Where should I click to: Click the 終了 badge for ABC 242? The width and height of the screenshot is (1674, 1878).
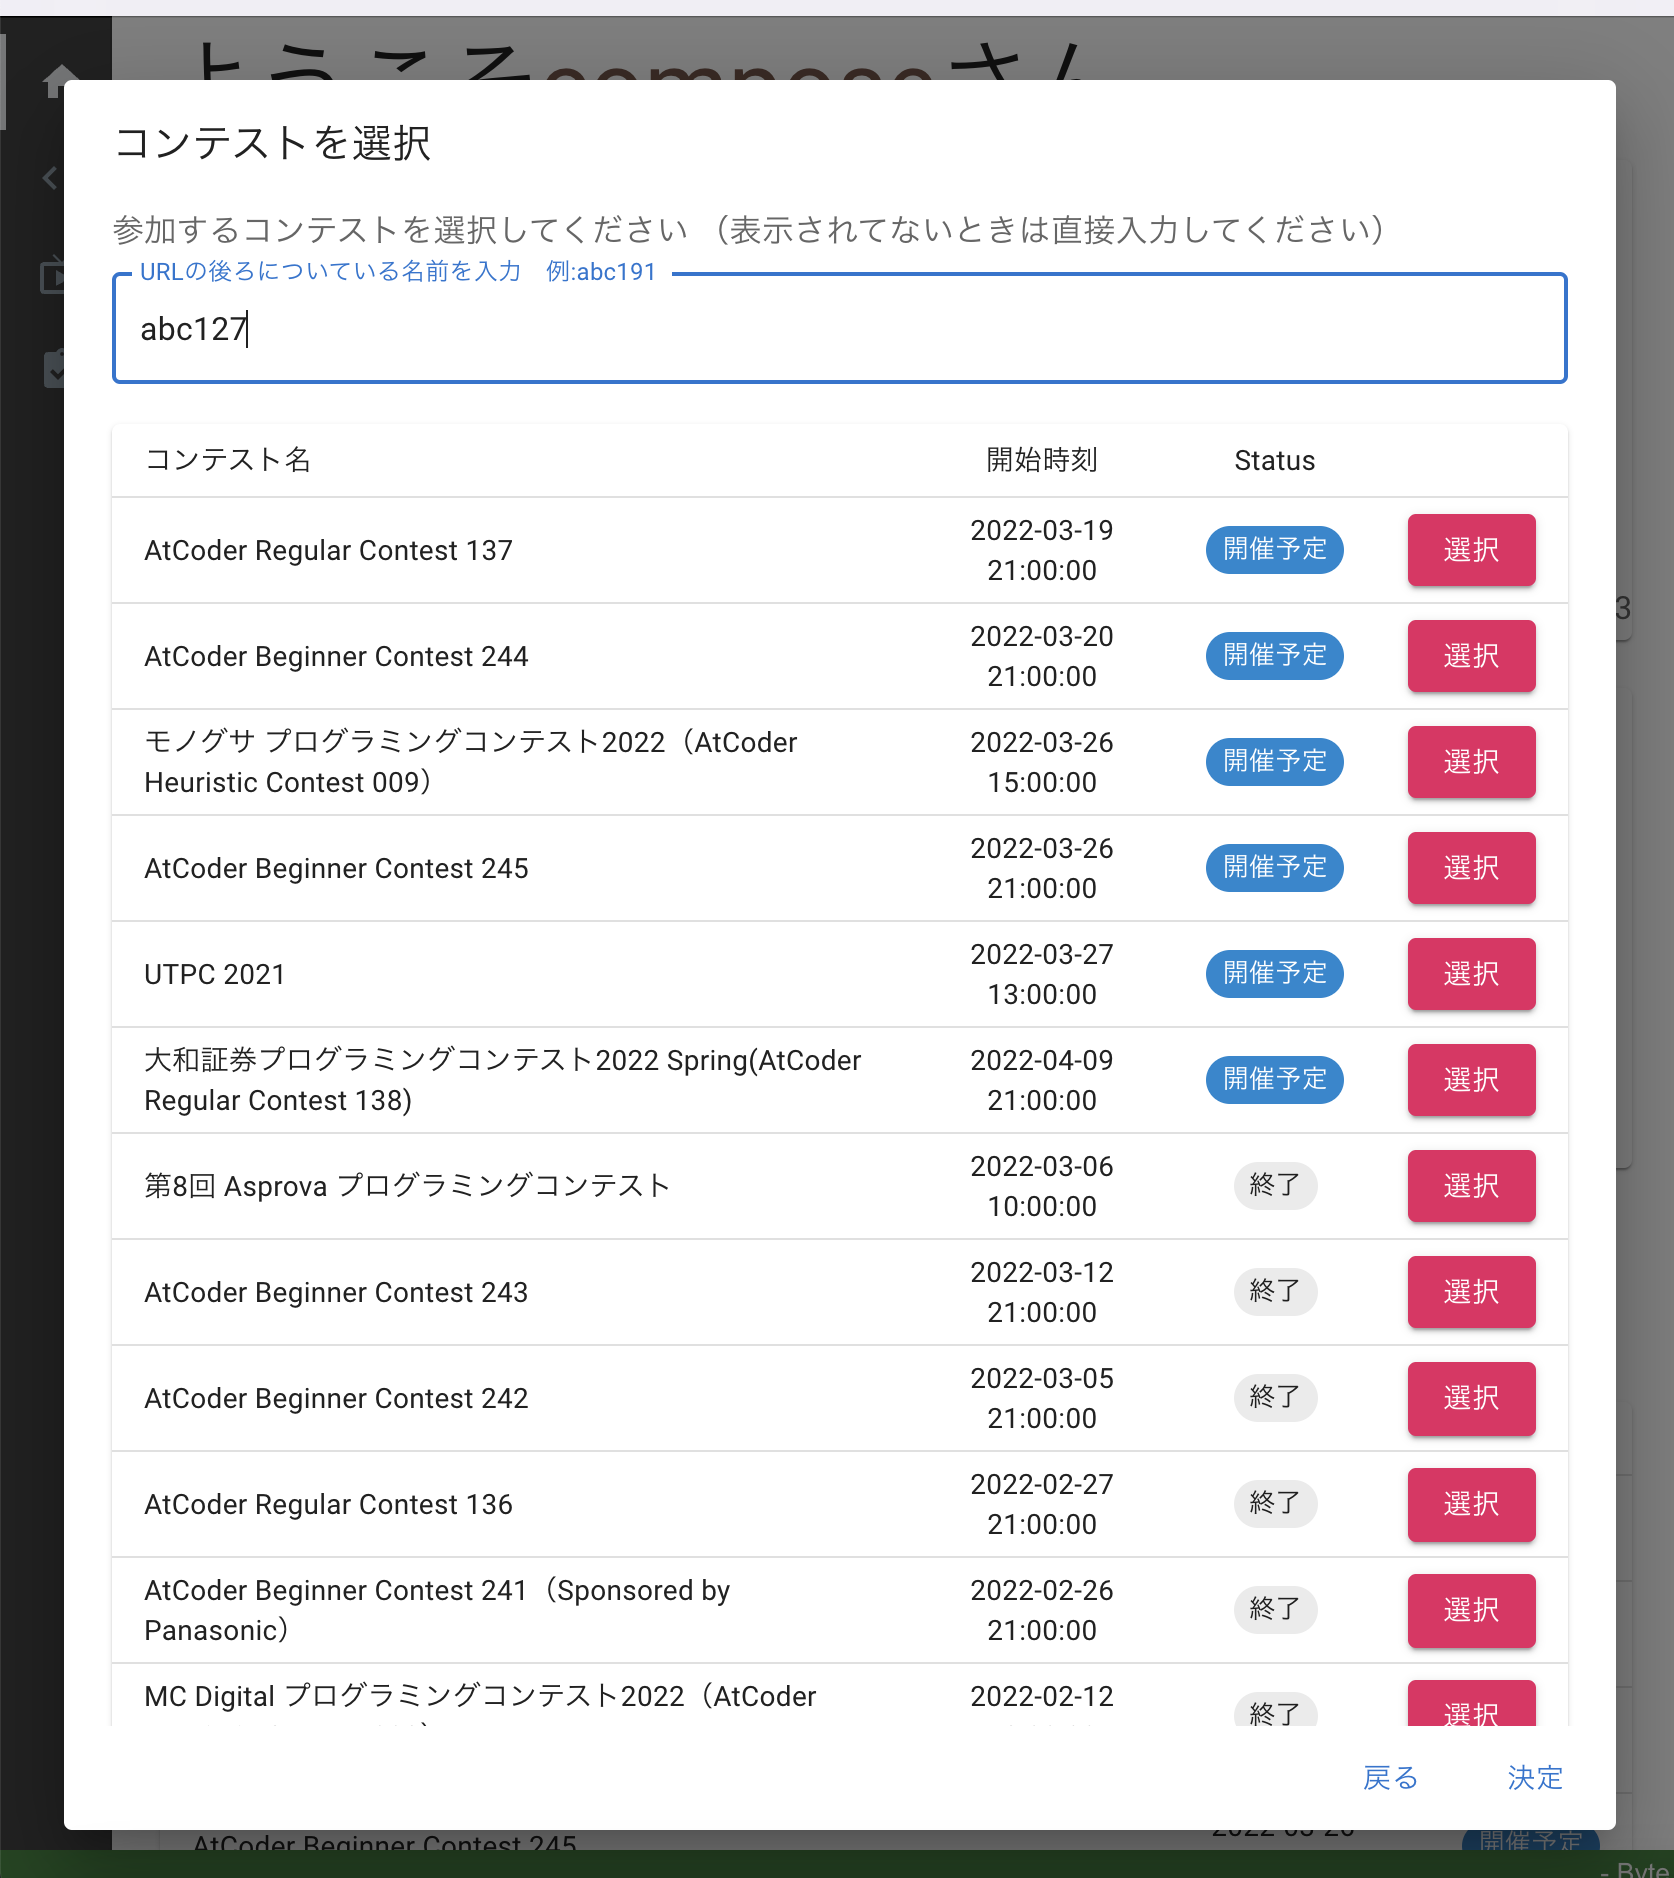pyautogui.click(x=1275, y=1397)
